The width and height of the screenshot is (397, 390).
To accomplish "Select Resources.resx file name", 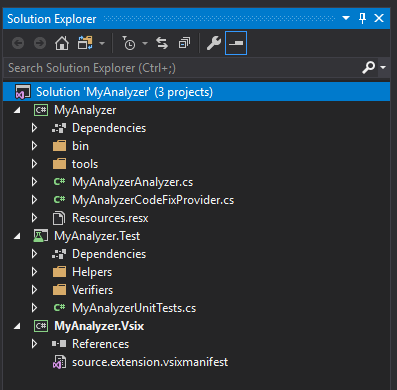I will [110, 218].
